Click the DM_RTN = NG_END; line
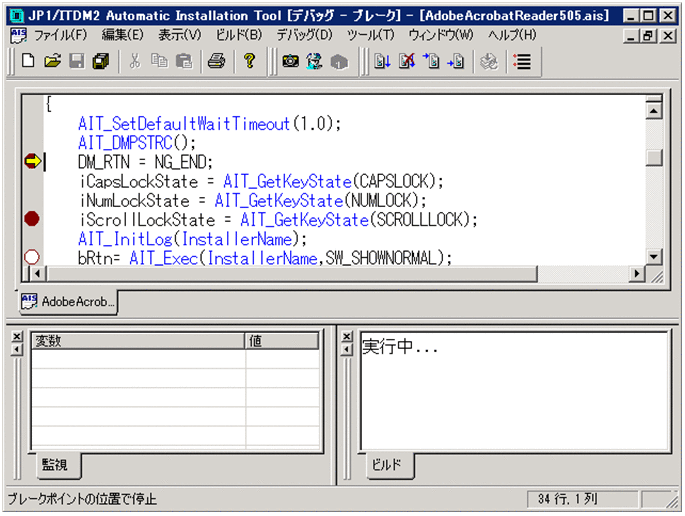Screen dimensions: 685x516 [x=145, y=162]
